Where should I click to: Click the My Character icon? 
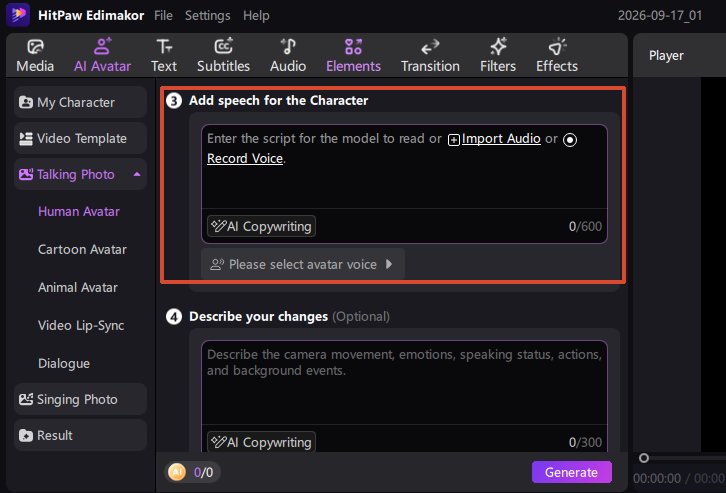click(26, 102)
